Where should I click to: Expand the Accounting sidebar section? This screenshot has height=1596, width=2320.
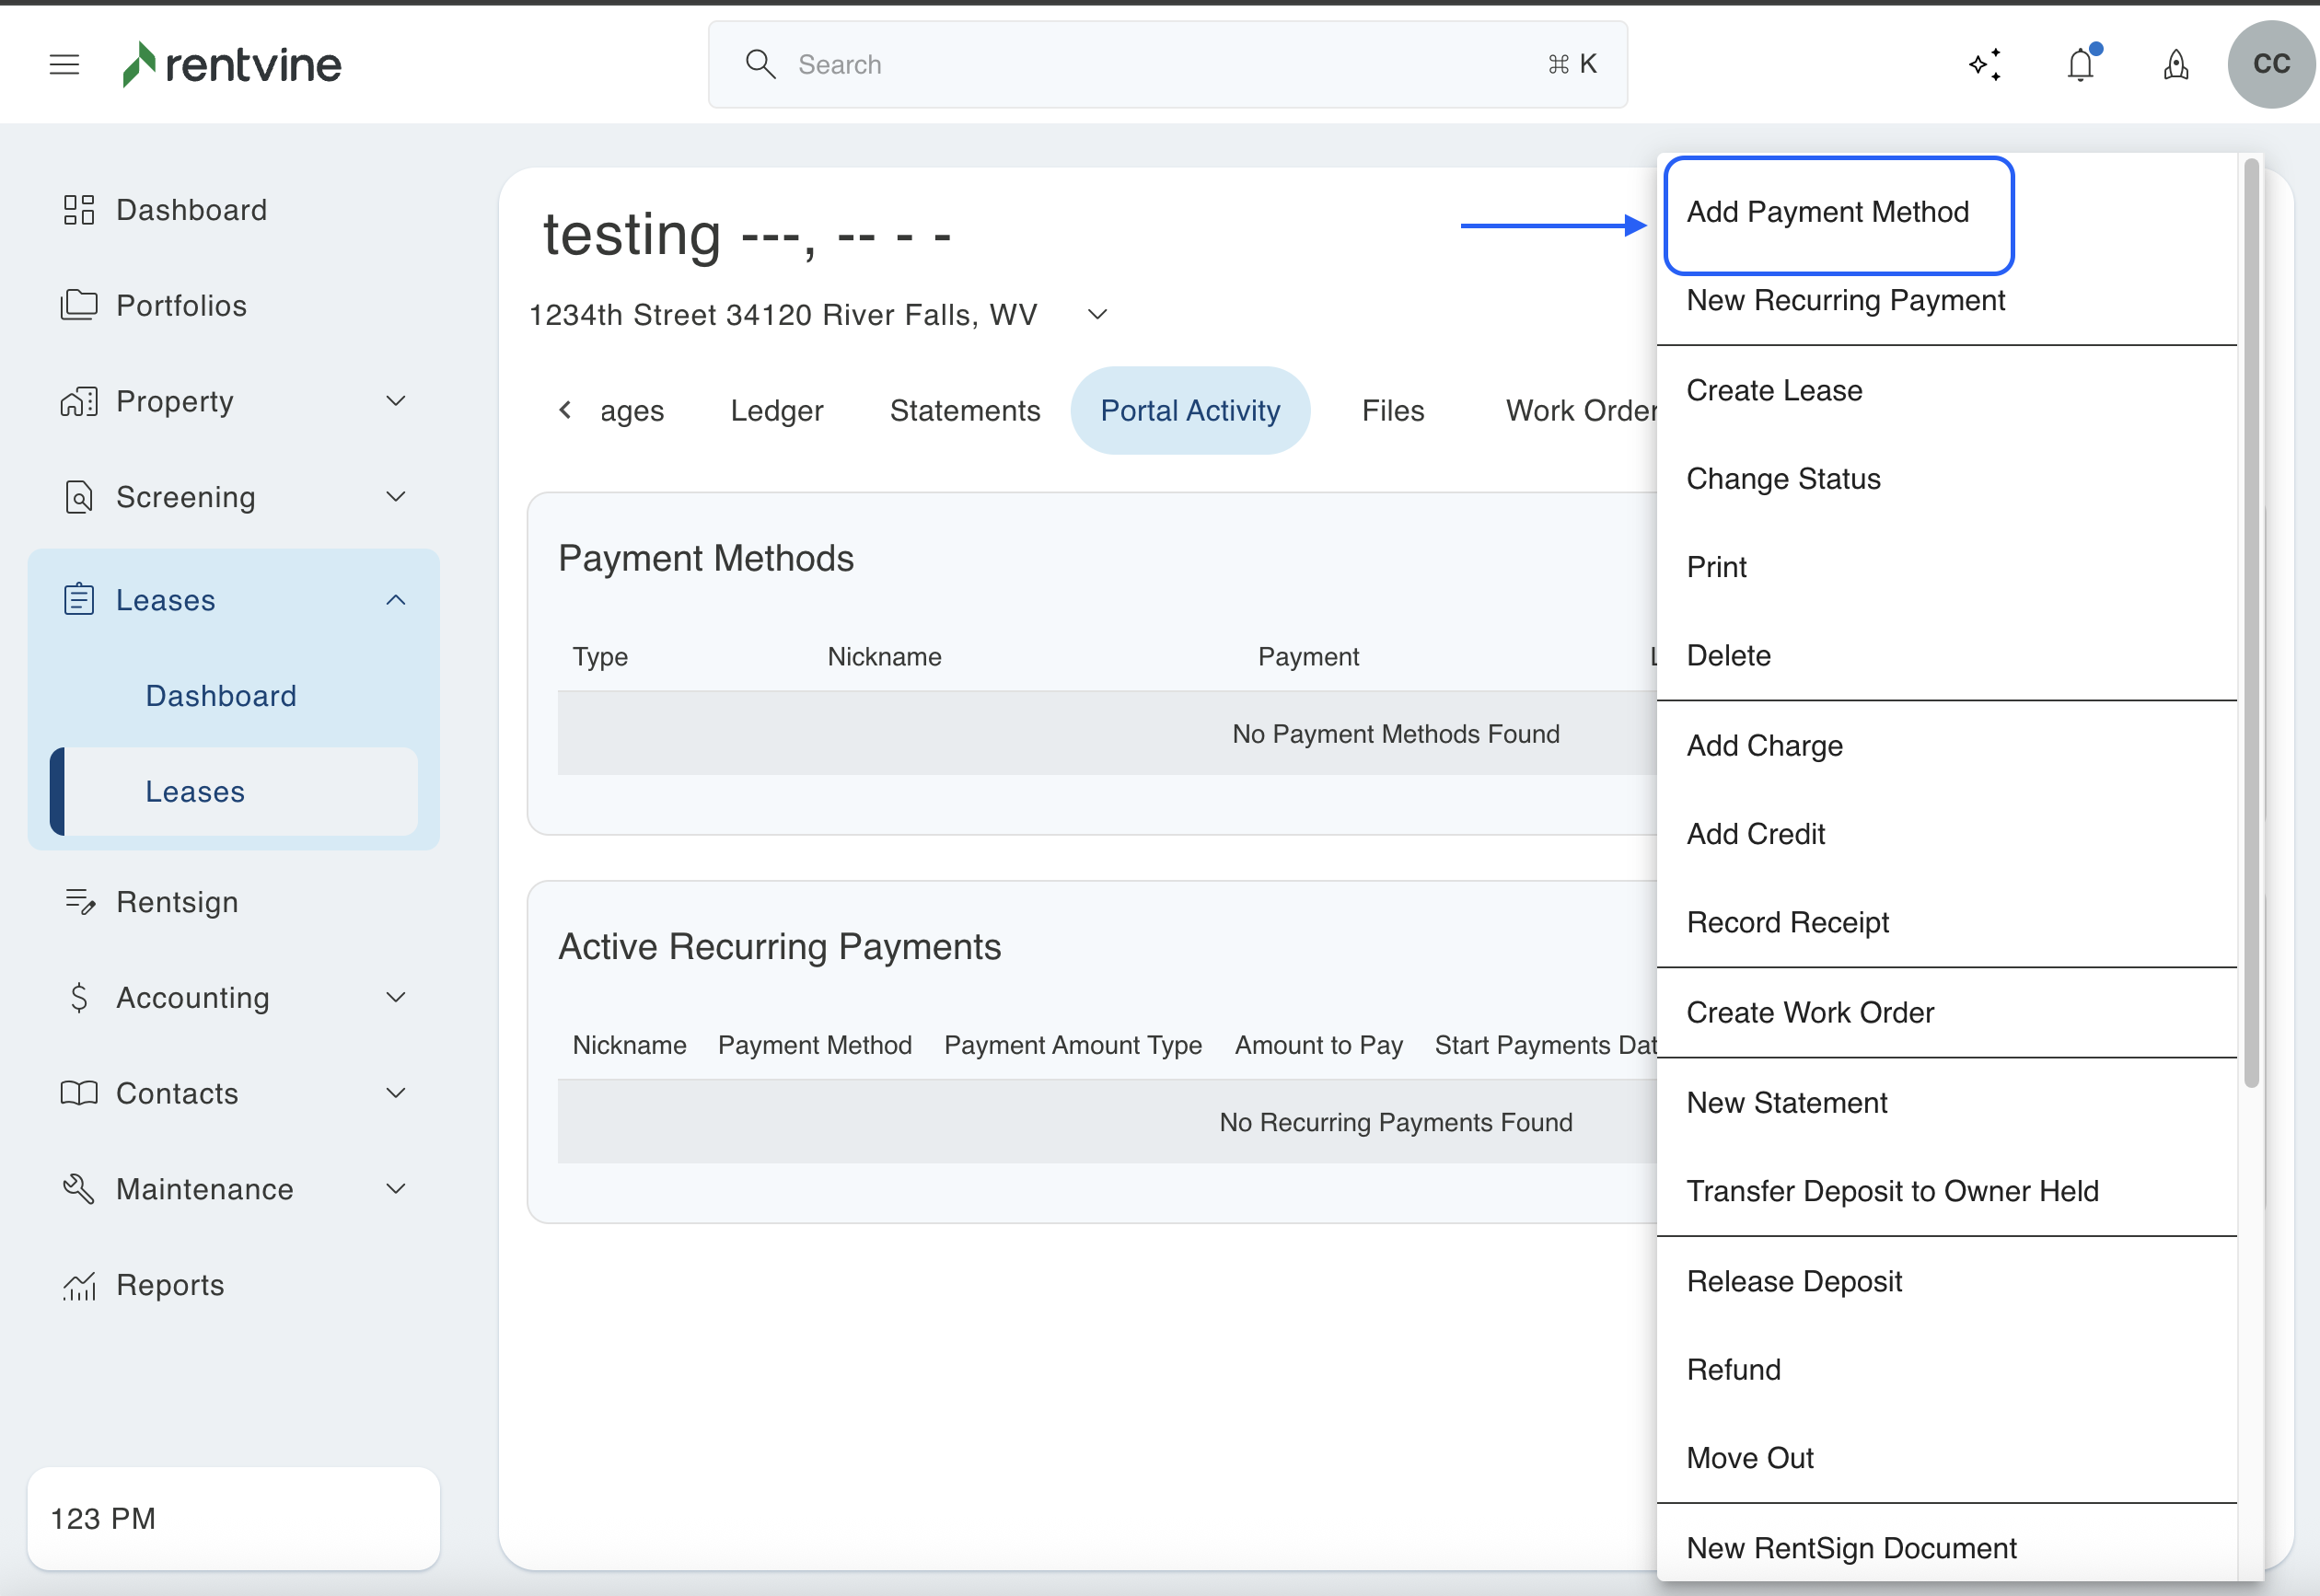click(x=396, y=998)
